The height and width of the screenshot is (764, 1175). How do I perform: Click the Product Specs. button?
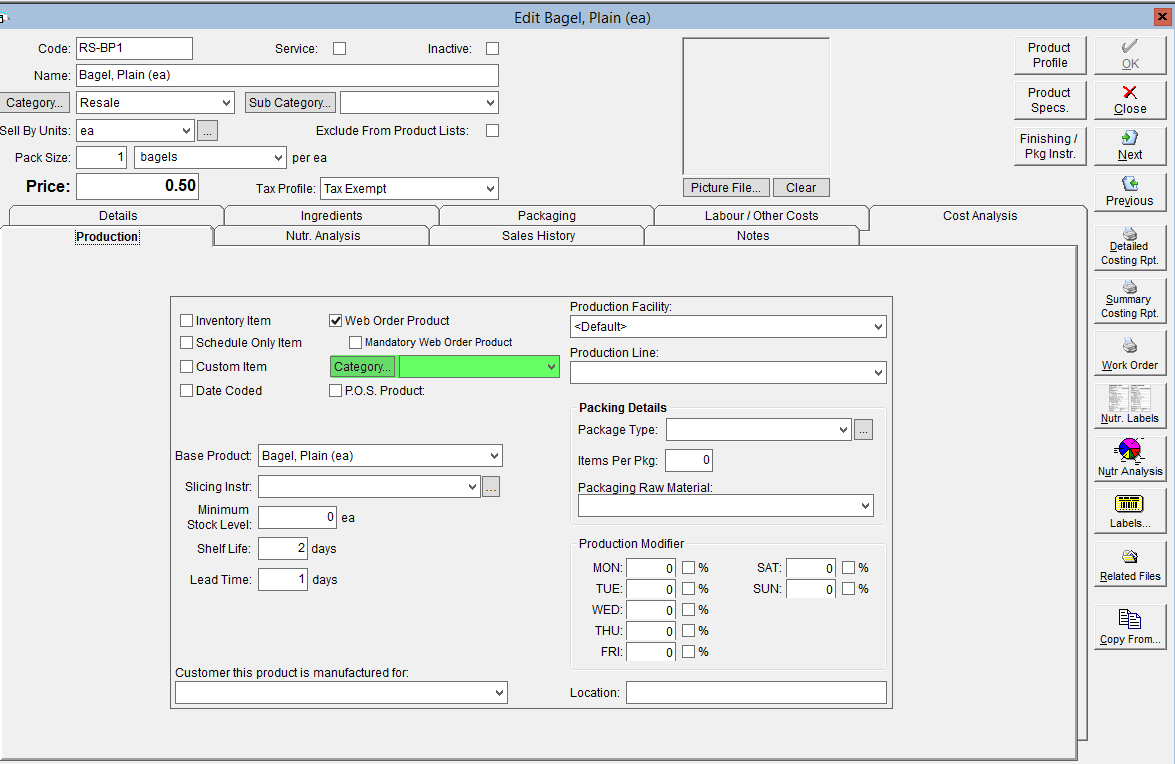[1050, 100]
